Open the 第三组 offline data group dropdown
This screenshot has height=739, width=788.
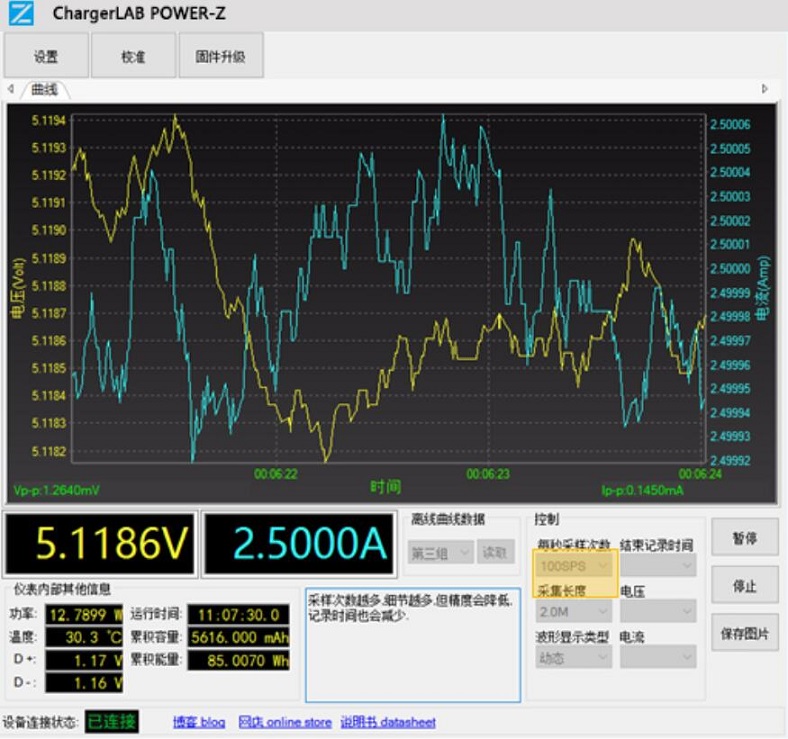pyautogui.click(x=440, y=552)
